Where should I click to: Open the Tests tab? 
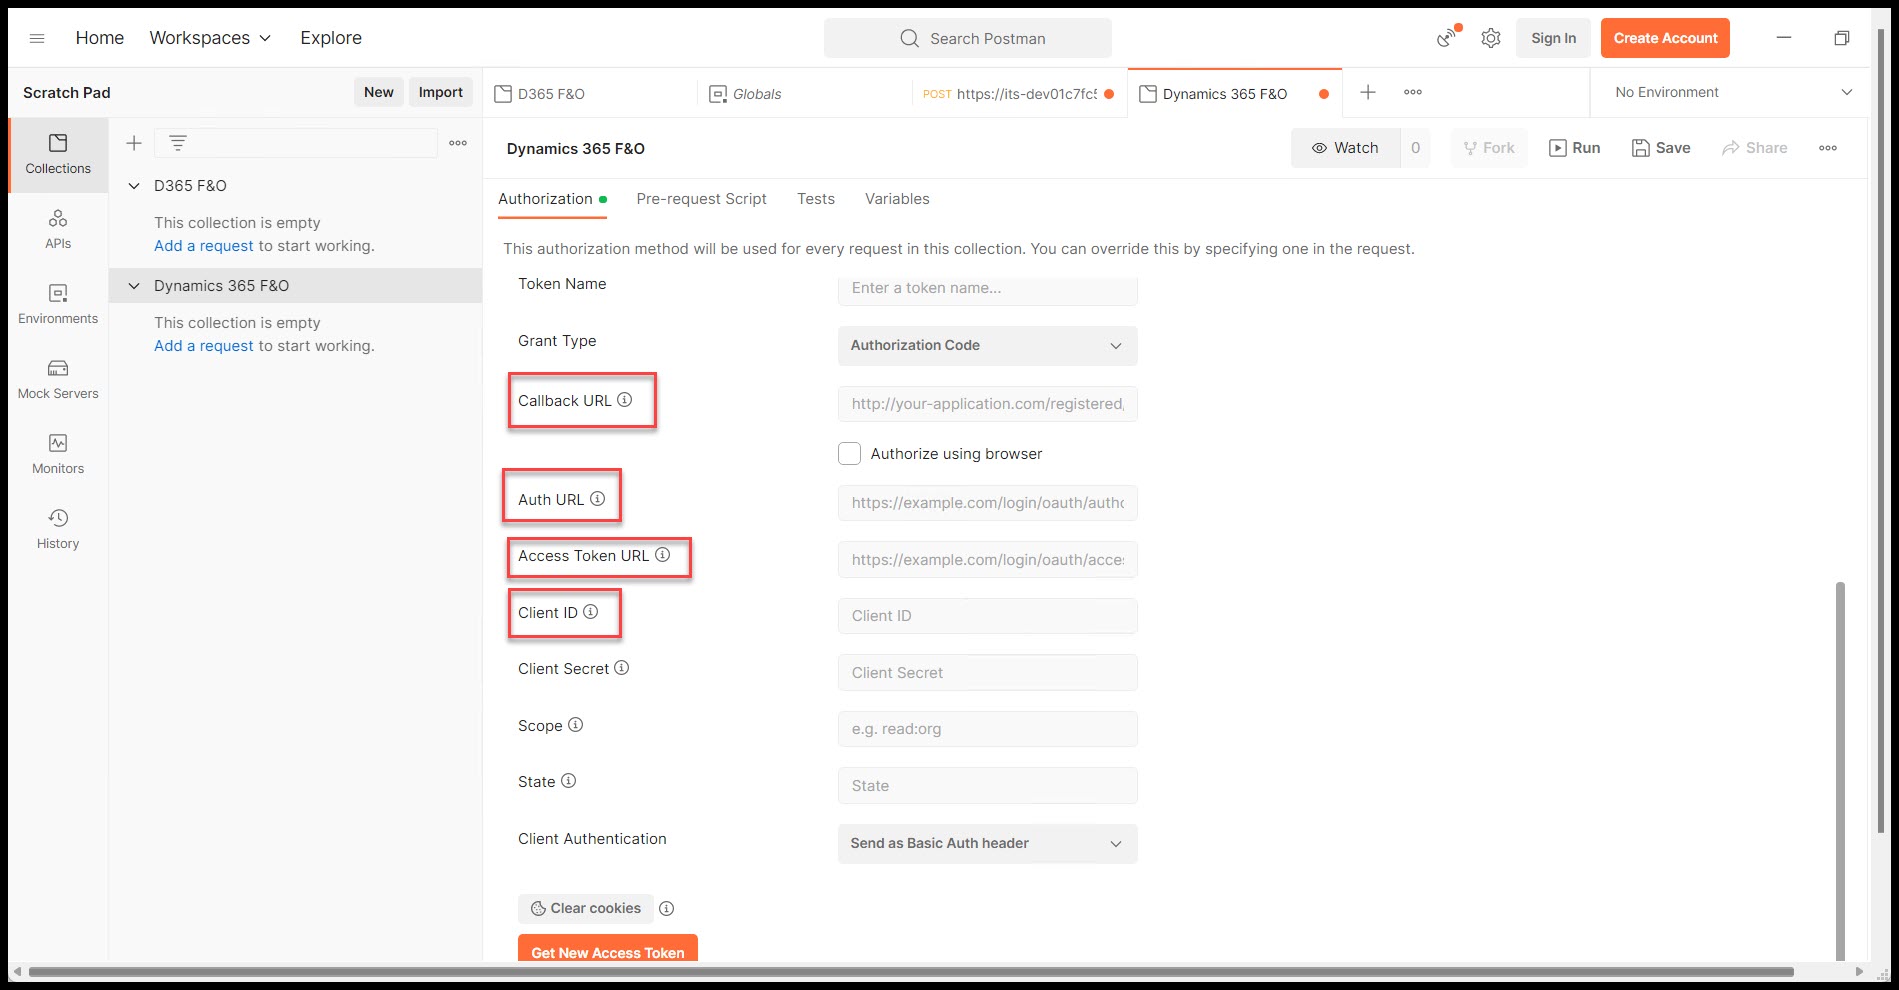point(816,199)
